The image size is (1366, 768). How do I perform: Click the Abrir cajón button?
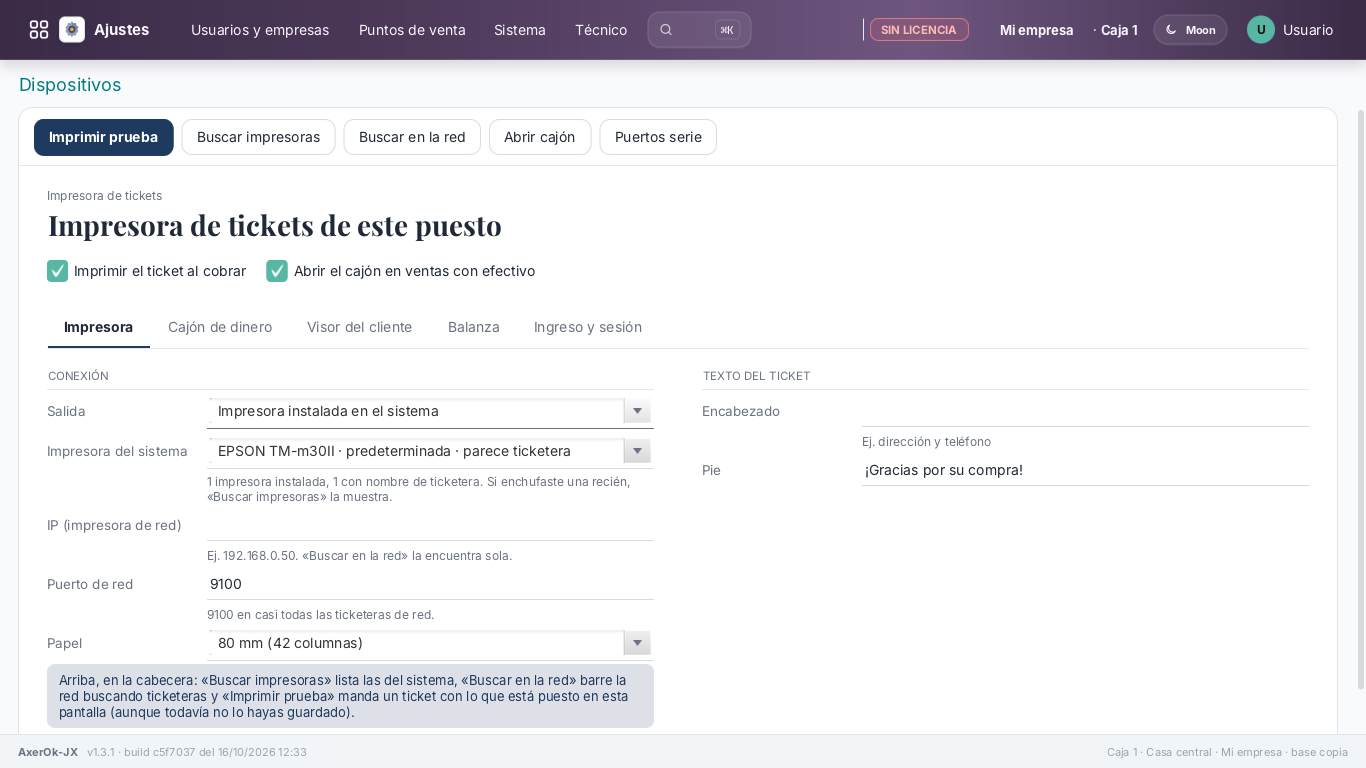(540, 137)
